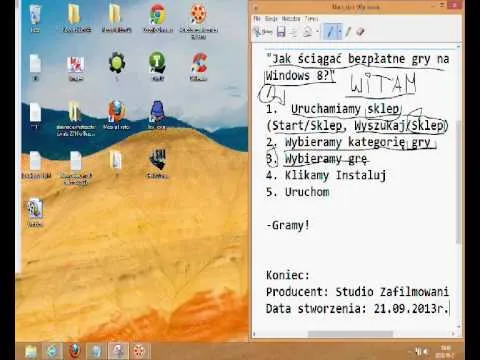Open Google Chrome desktop shortcut
The width and height of the screenshot is (480, 360).
[158, 19]
